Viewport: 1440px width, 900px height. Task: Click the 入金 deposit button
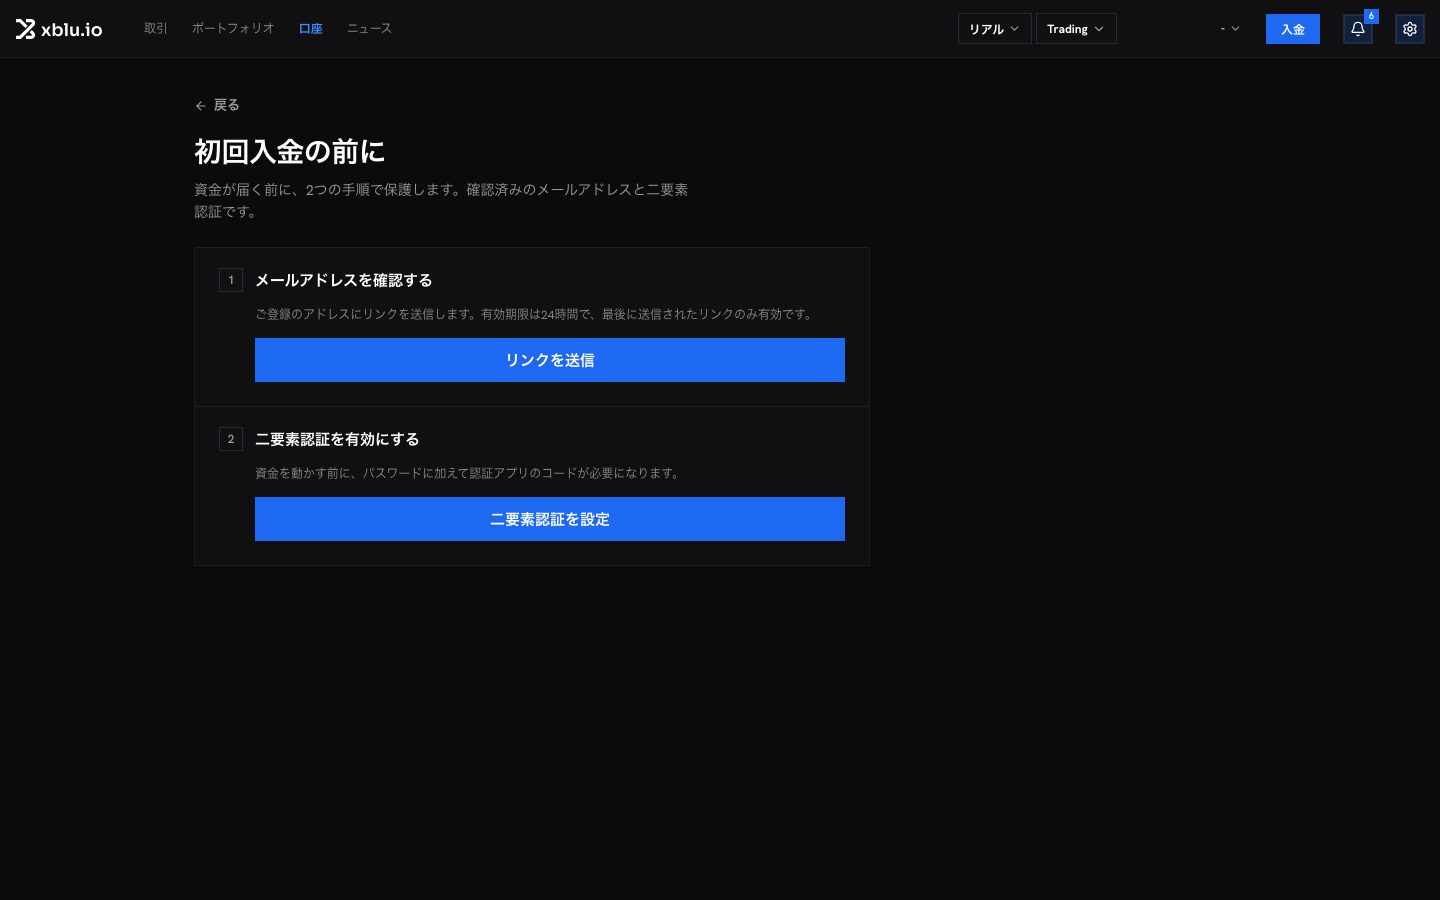(x=1293, y=29)
